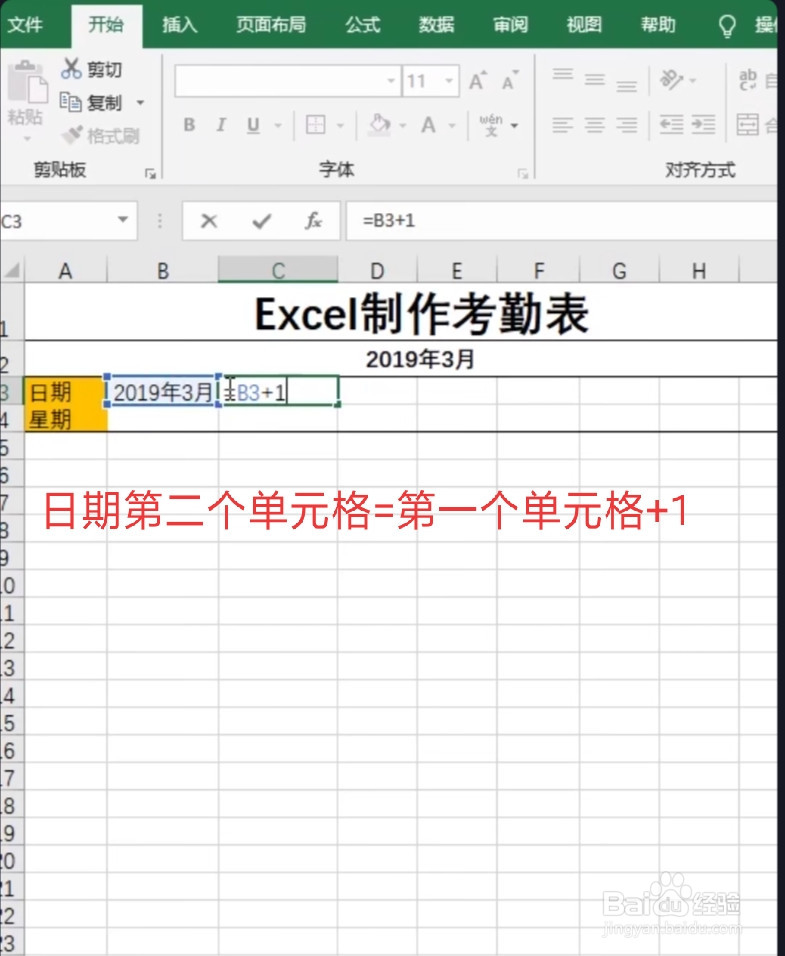
Task: Expand underline style dropdown arrow
Action: (278, 126)
